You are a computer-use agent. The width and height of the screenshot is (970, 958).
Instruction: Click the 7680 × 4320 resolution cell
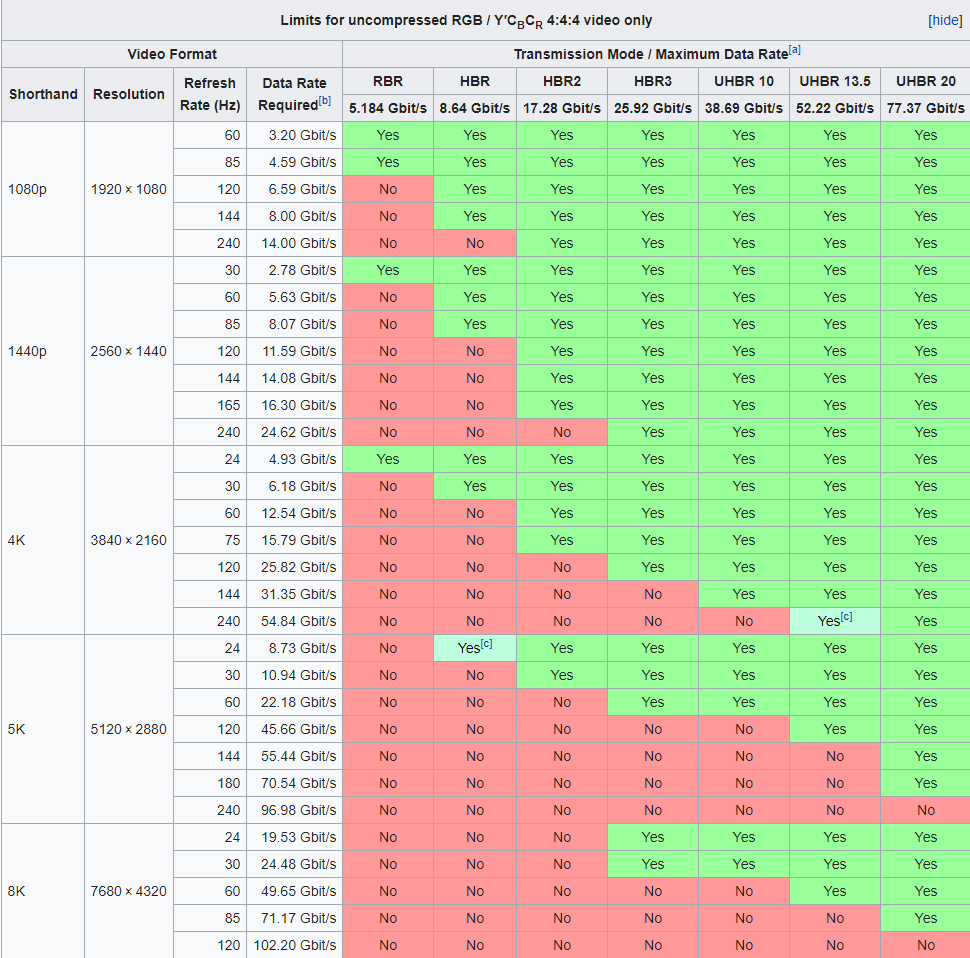point(129,891)
